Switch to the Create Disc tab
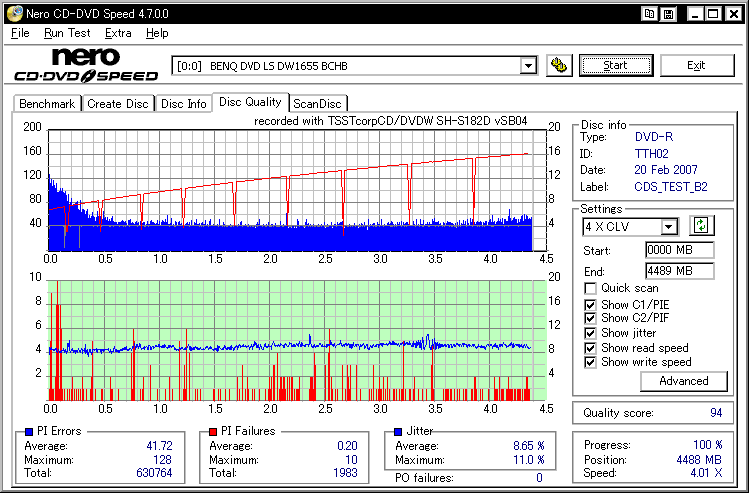This screenshot has width=749, height=493. pos(118,104)
